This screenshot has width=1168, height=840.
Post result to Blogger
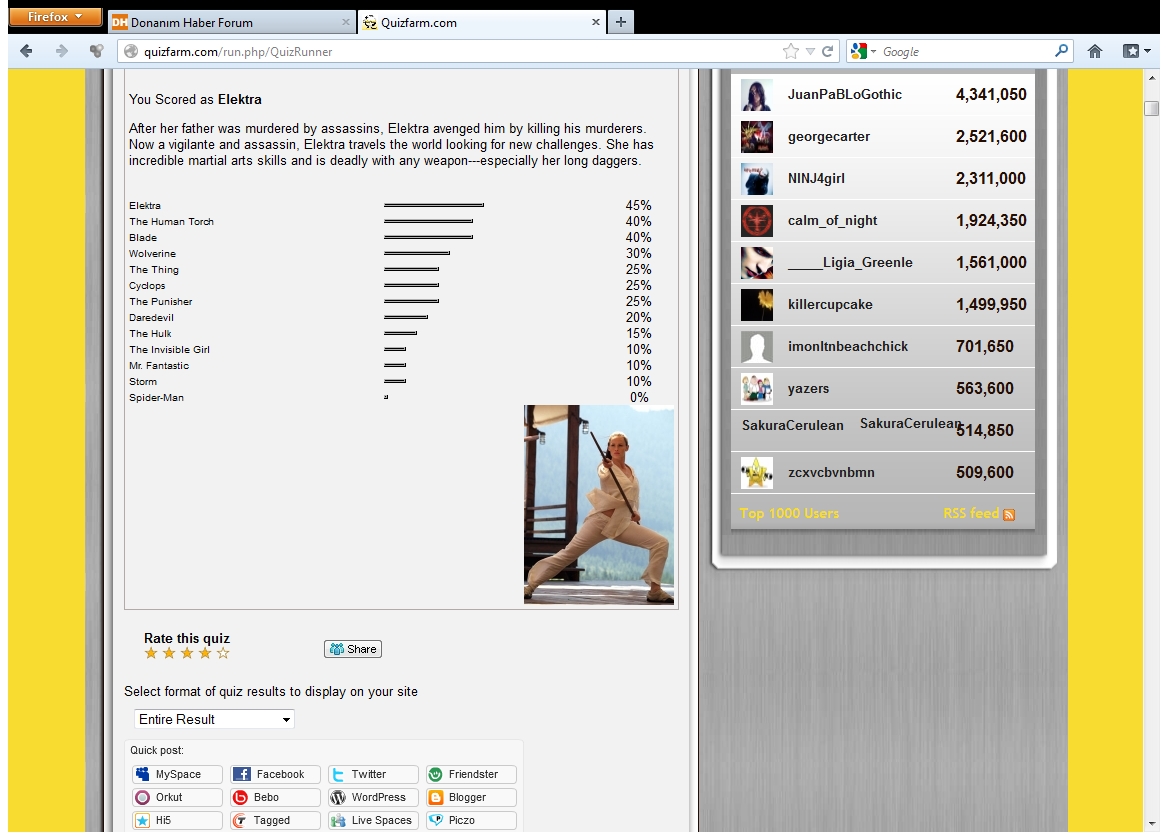pos(471,798)
